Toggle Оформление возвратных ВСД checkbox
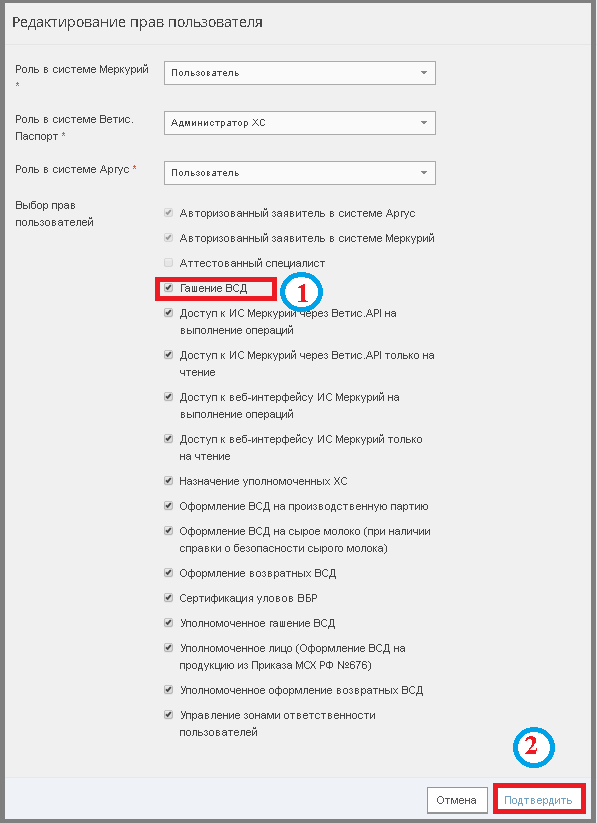 (x=169, y=573)
